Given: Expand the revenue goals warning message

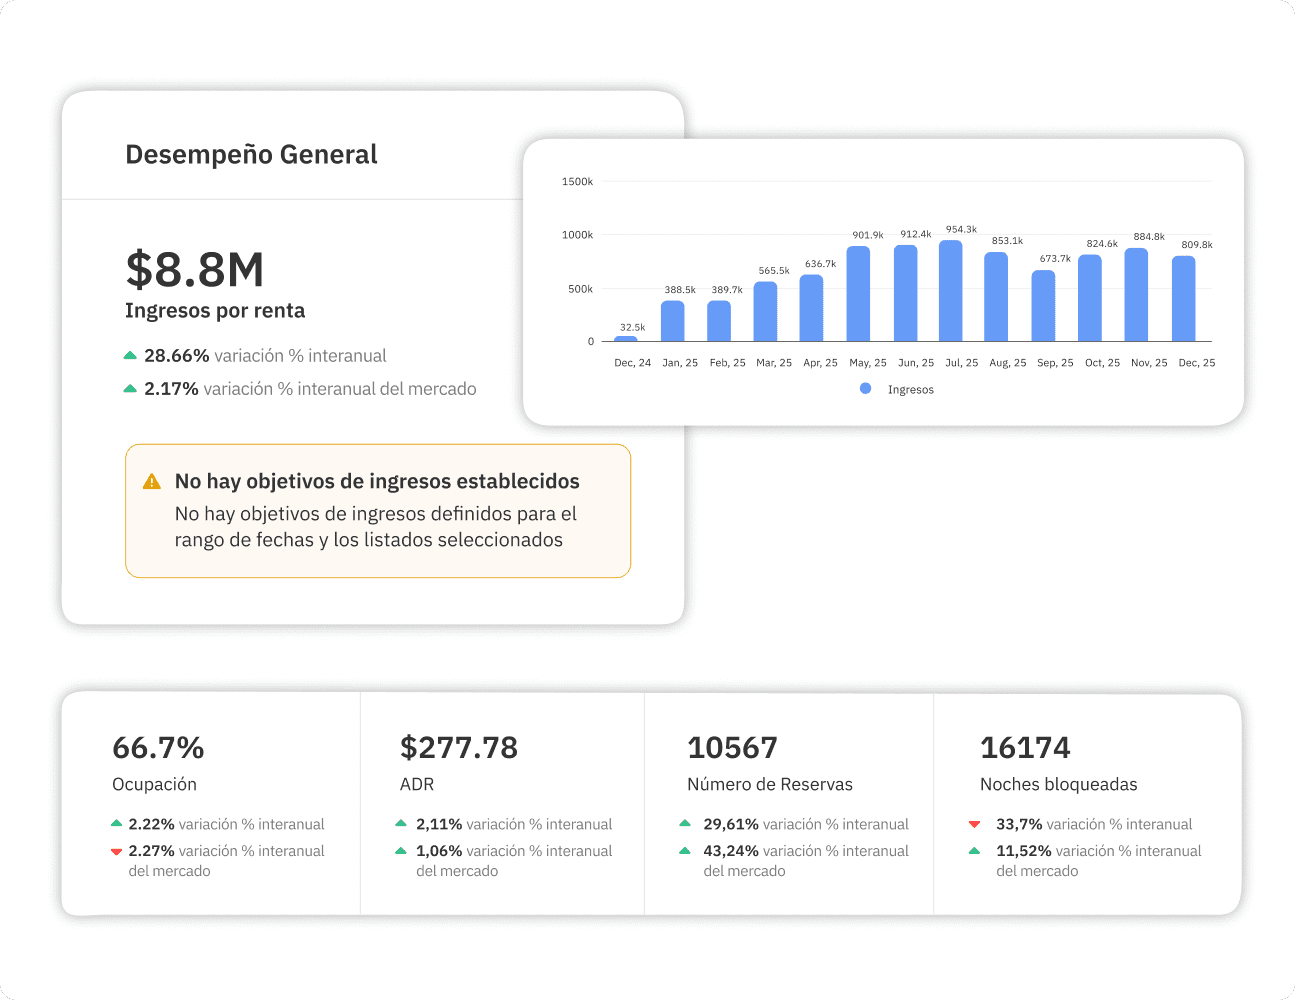Looking at the screenshot, I should (377, 511).
